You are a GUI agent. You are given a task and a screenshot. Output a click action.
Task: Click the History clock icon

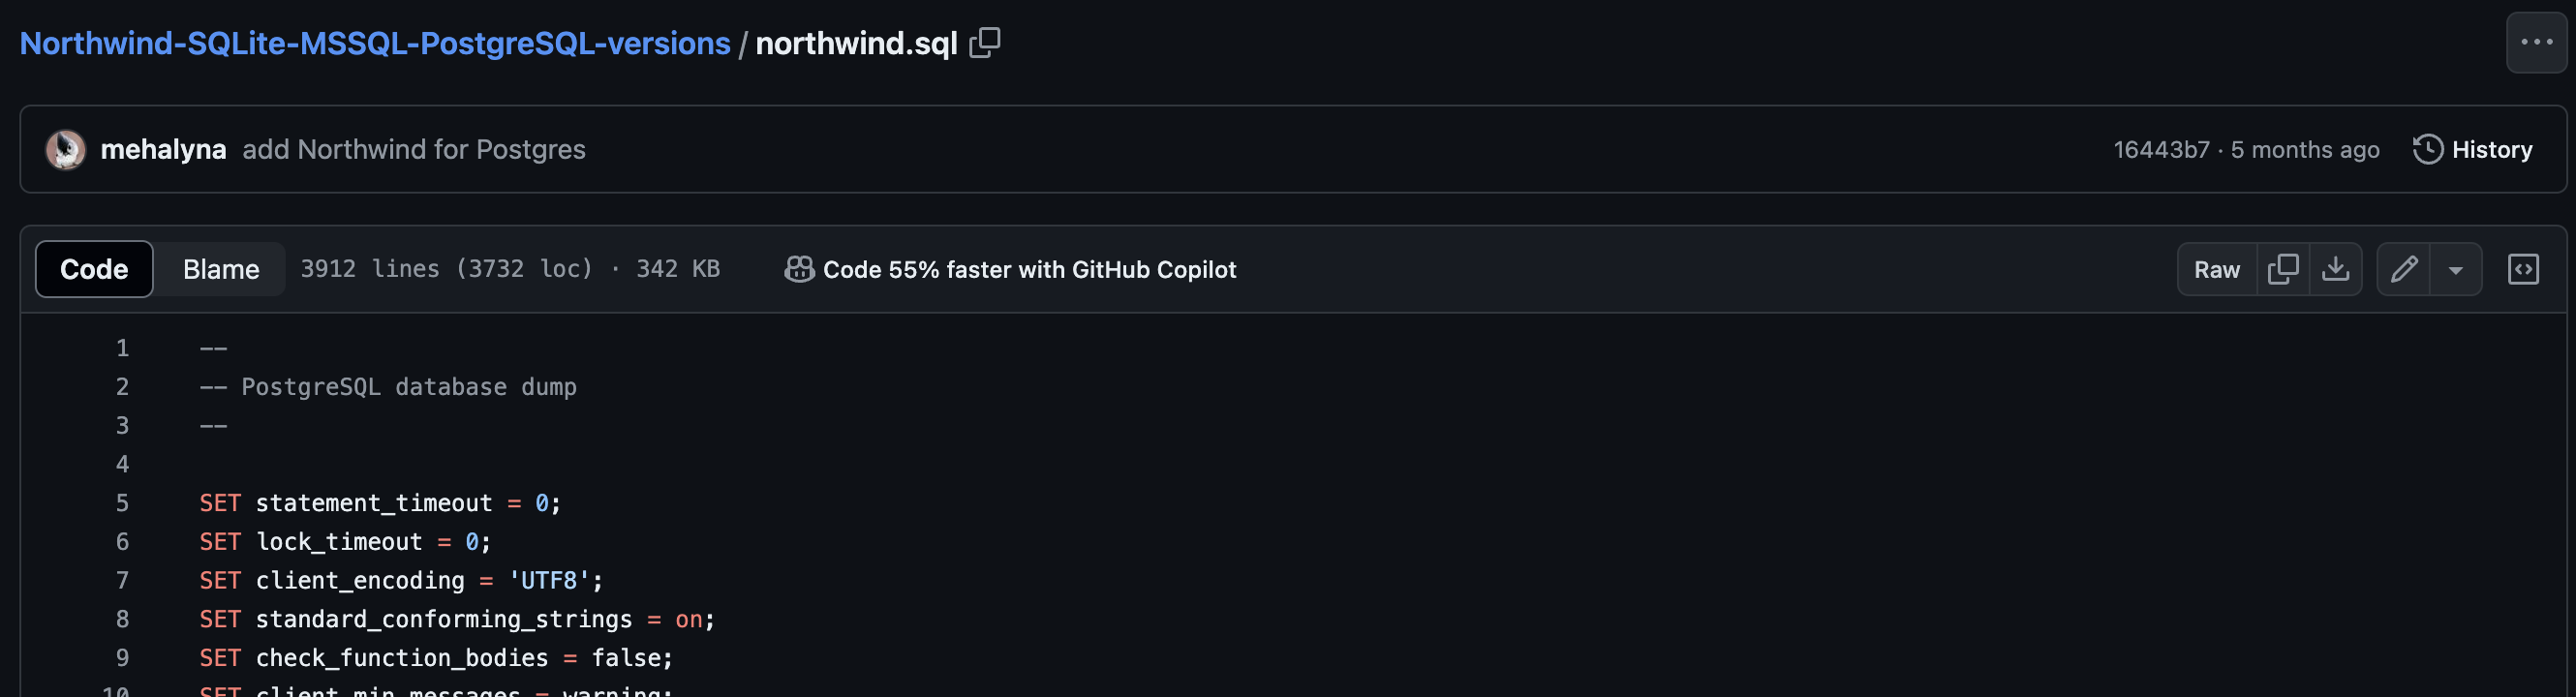2428,150
